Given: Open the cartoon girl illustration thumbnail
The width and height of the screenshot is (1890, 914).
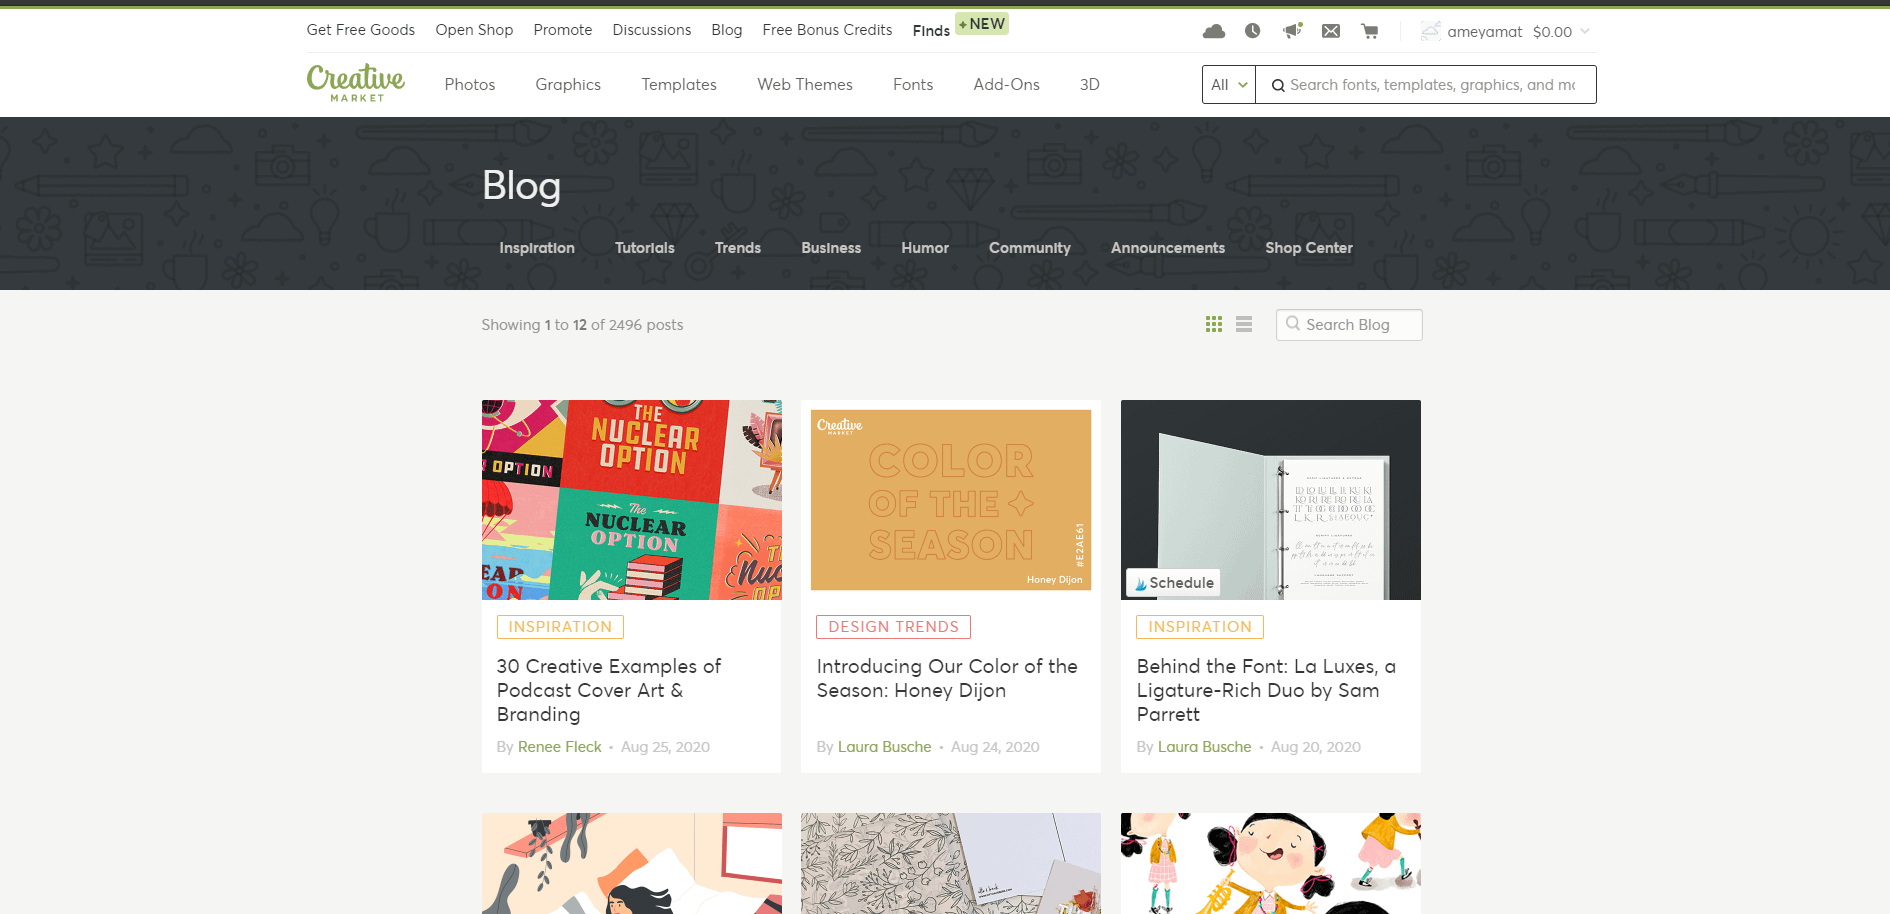Looking at the screenshot, I should (x=1271, y=863).
